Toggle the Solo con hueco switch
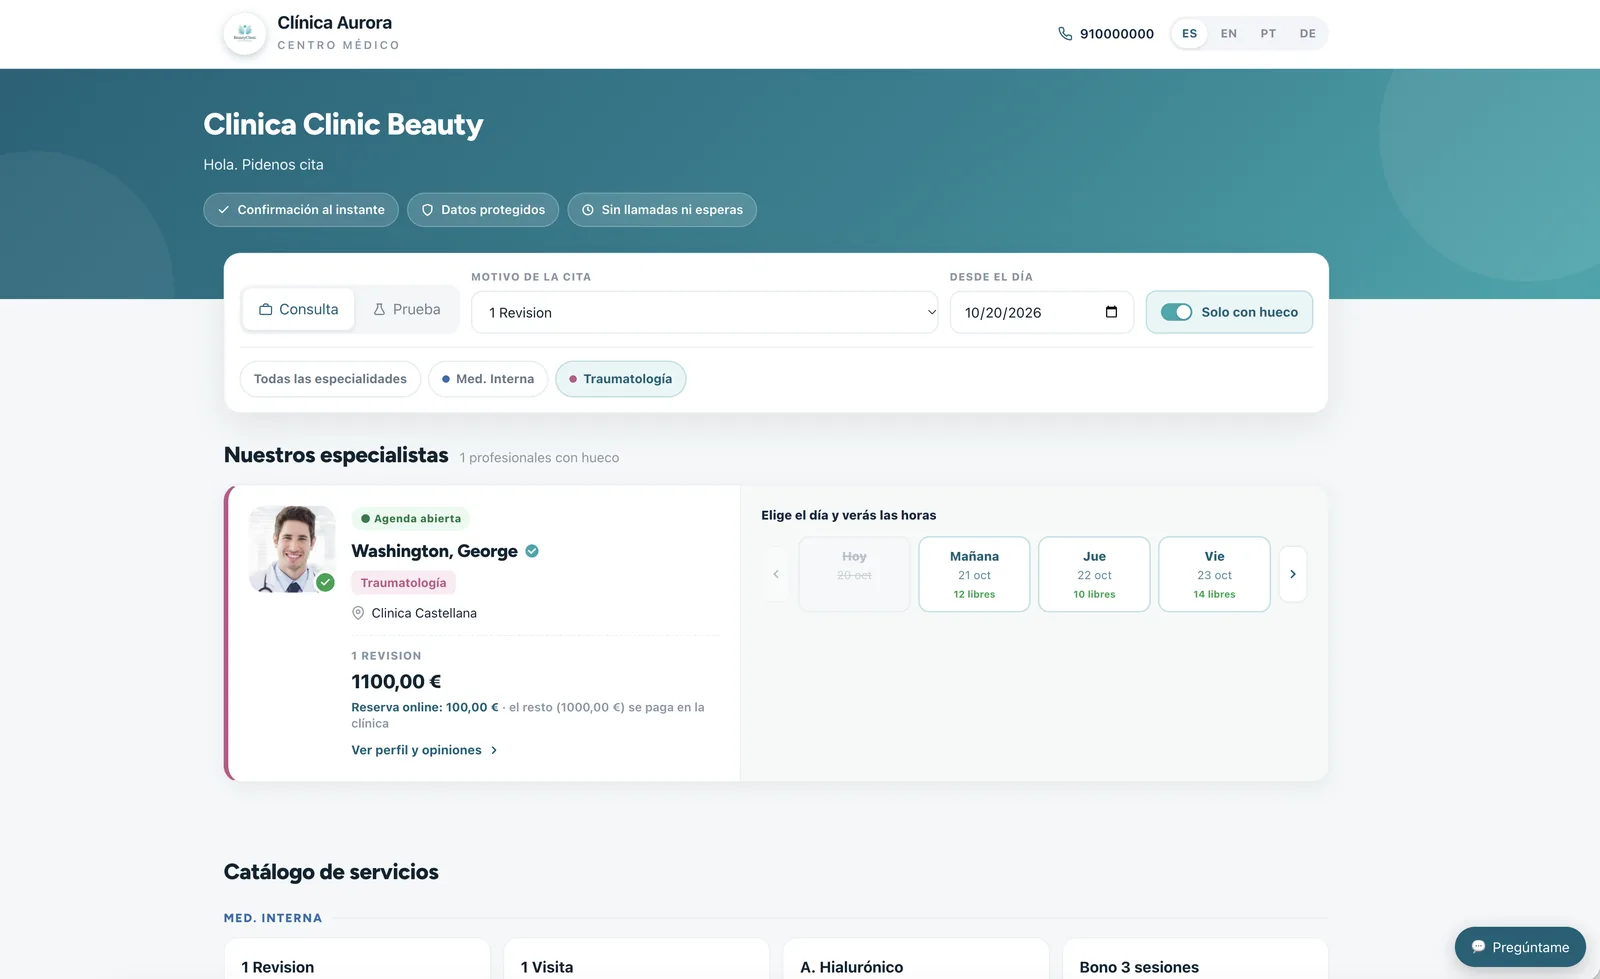The width and height of the screenshot is (1600, 979). [x=1176, y=312]
